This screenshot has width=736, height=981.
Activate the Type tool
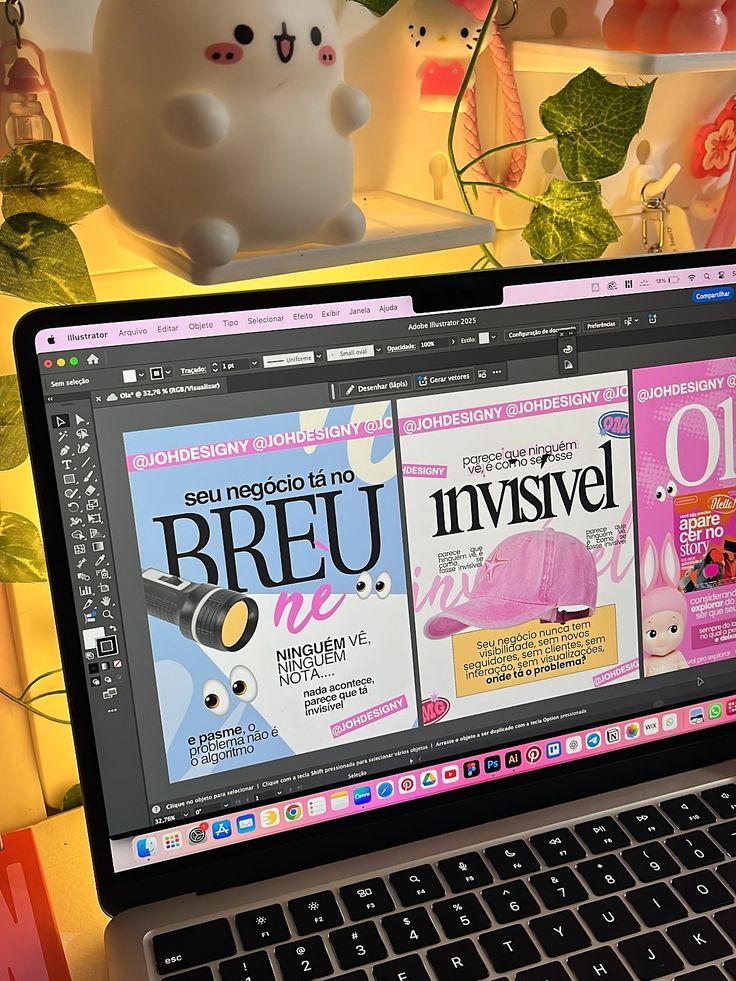pos(67,465)
